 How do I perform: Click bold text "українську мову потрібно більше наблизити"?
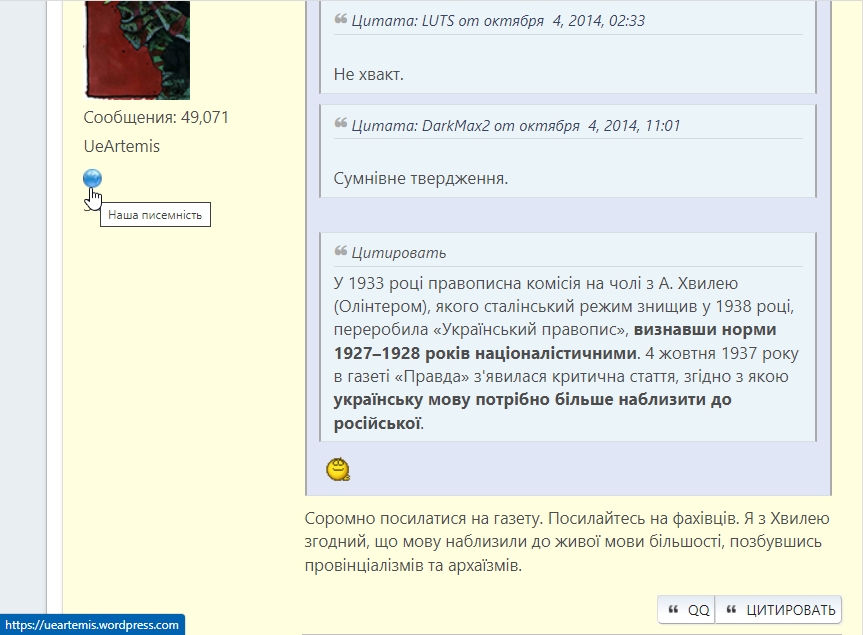tap(530, 400)
